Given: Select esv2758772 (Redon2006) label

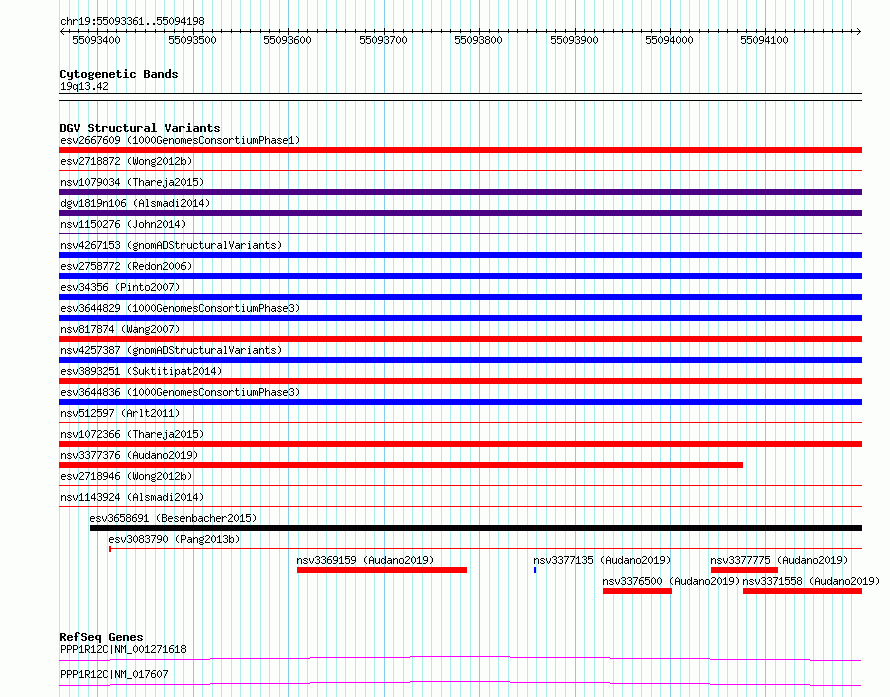Looking at the screenshot, I should tap(126, 266).
